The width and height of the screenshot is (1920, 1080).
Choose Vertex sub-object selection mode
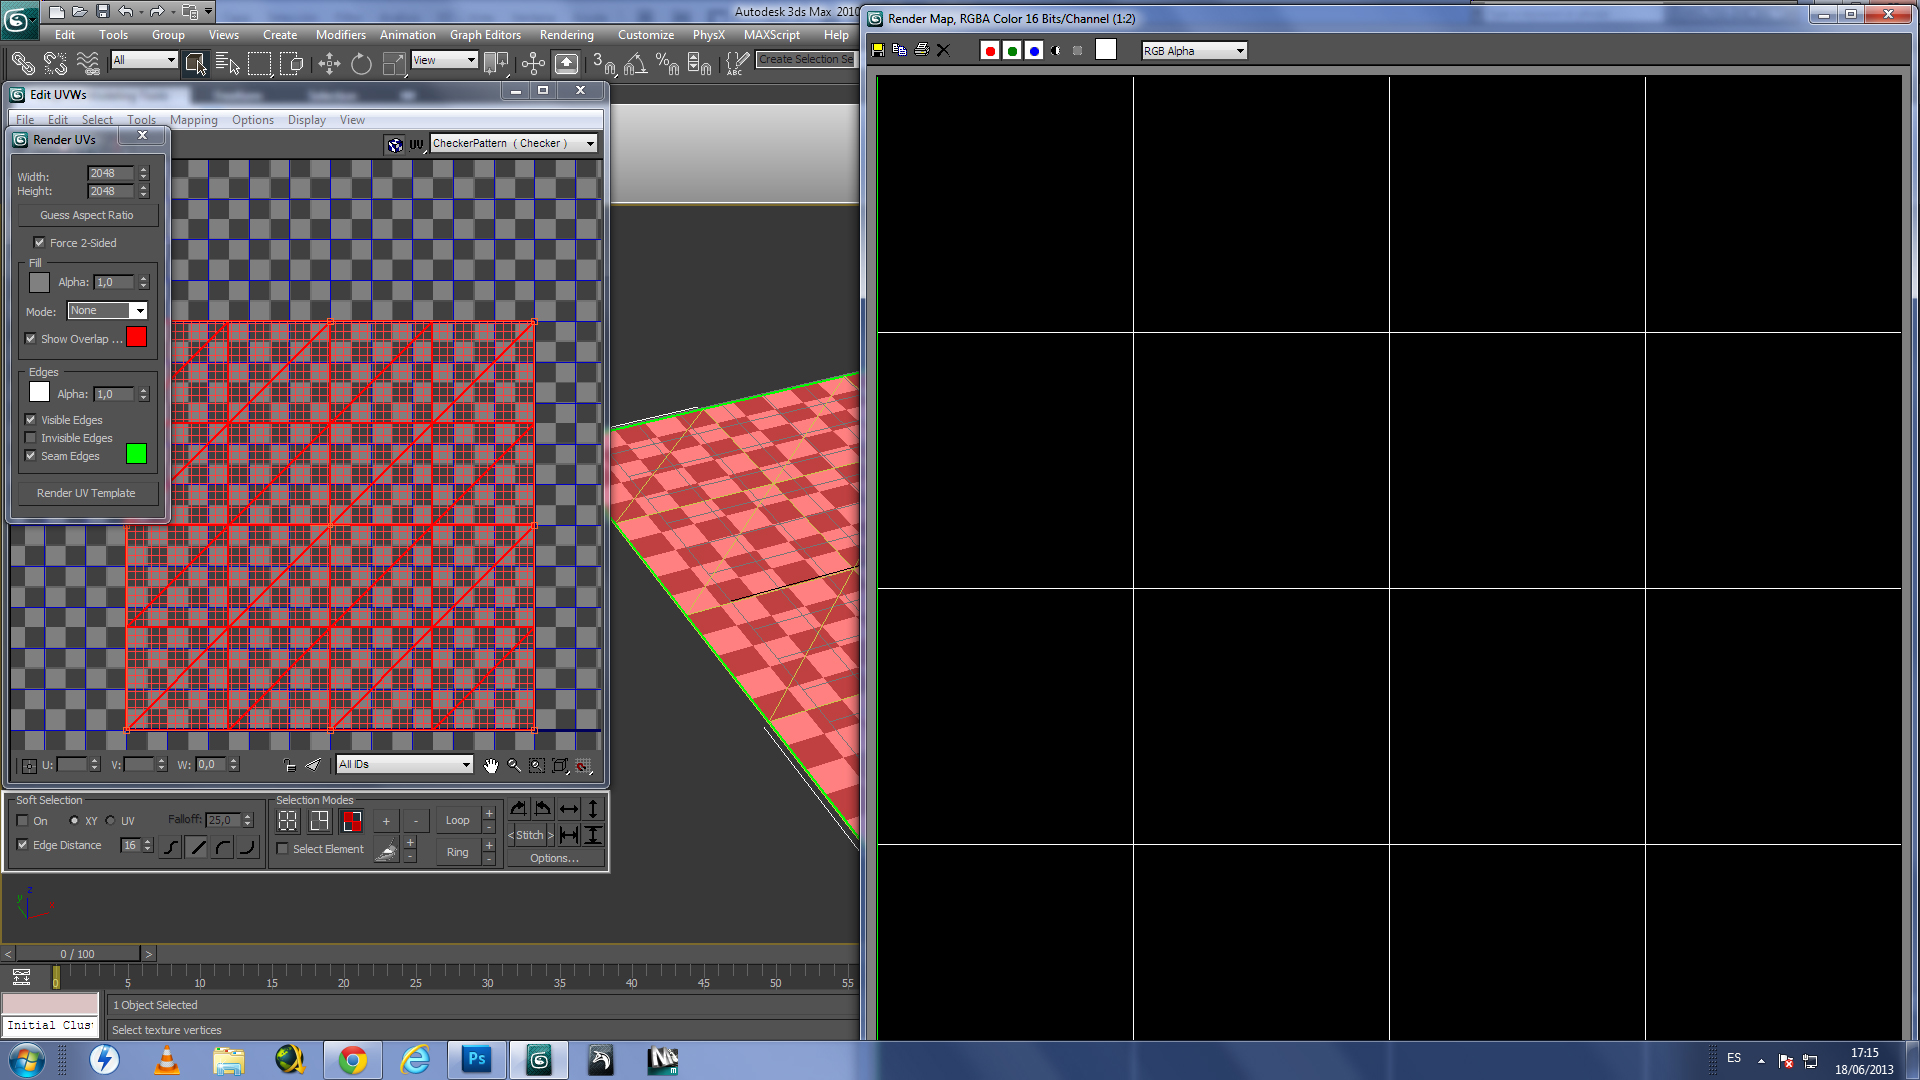288,821
